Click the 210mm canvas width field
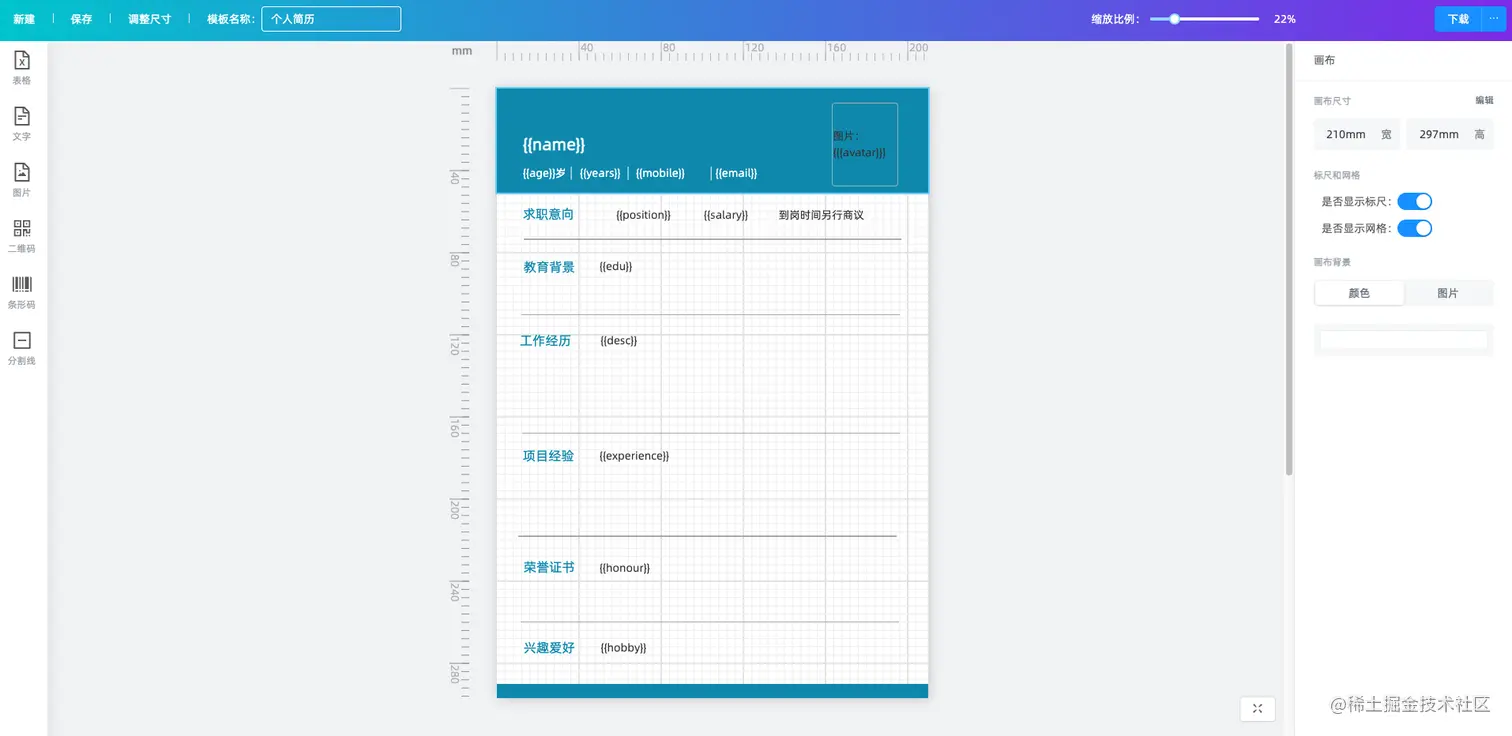The width and height of the screenshot is (1512, 736). 1357,134
